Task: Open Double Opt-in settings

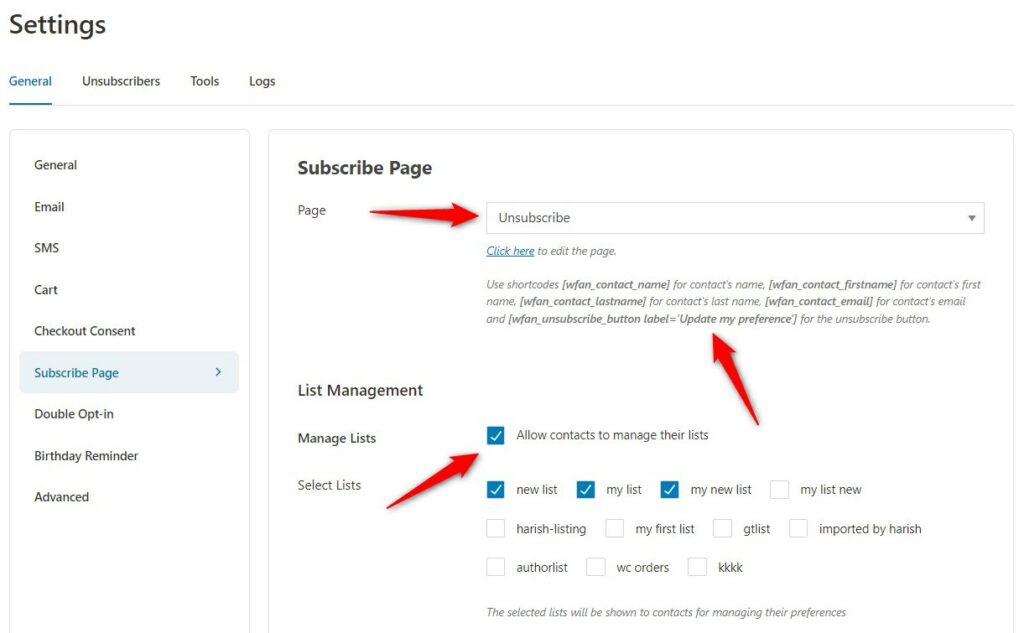Action: (74, 414)
